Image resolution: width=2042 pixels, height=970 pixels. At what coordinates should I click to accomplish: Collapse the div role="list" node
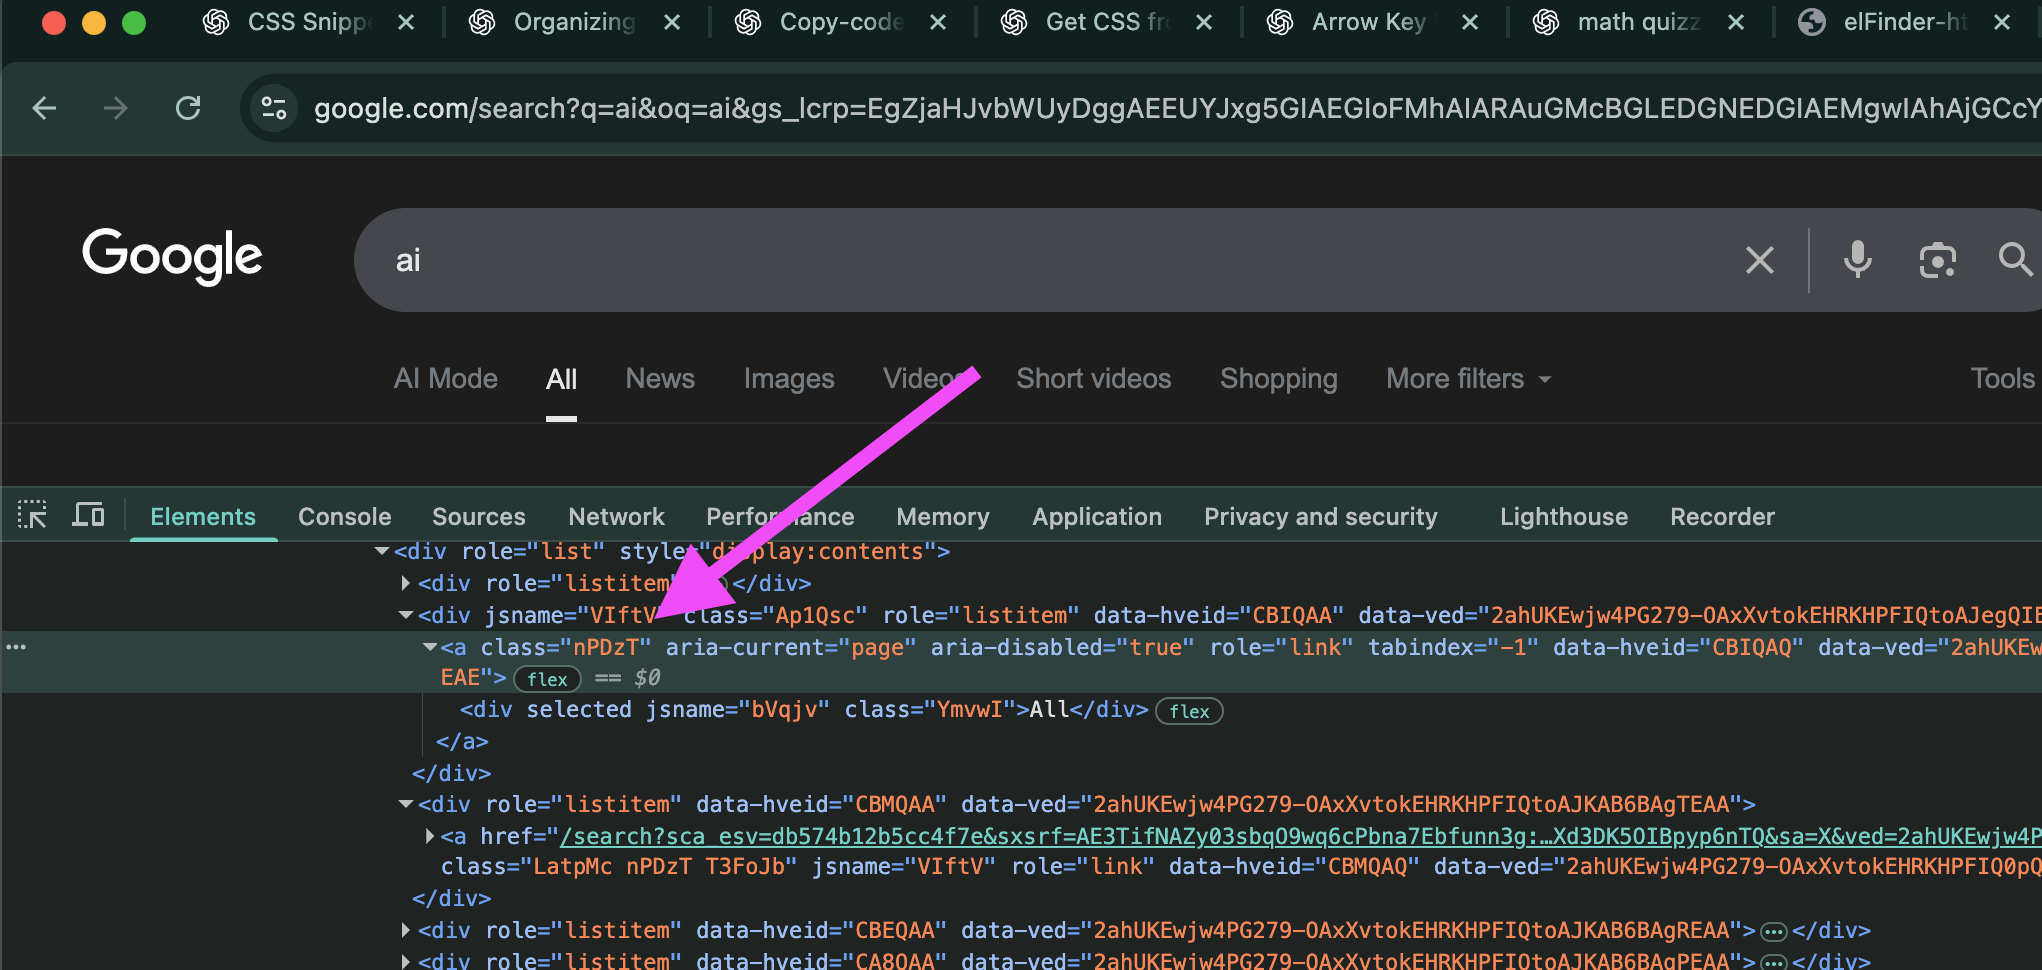click(381, 551)
